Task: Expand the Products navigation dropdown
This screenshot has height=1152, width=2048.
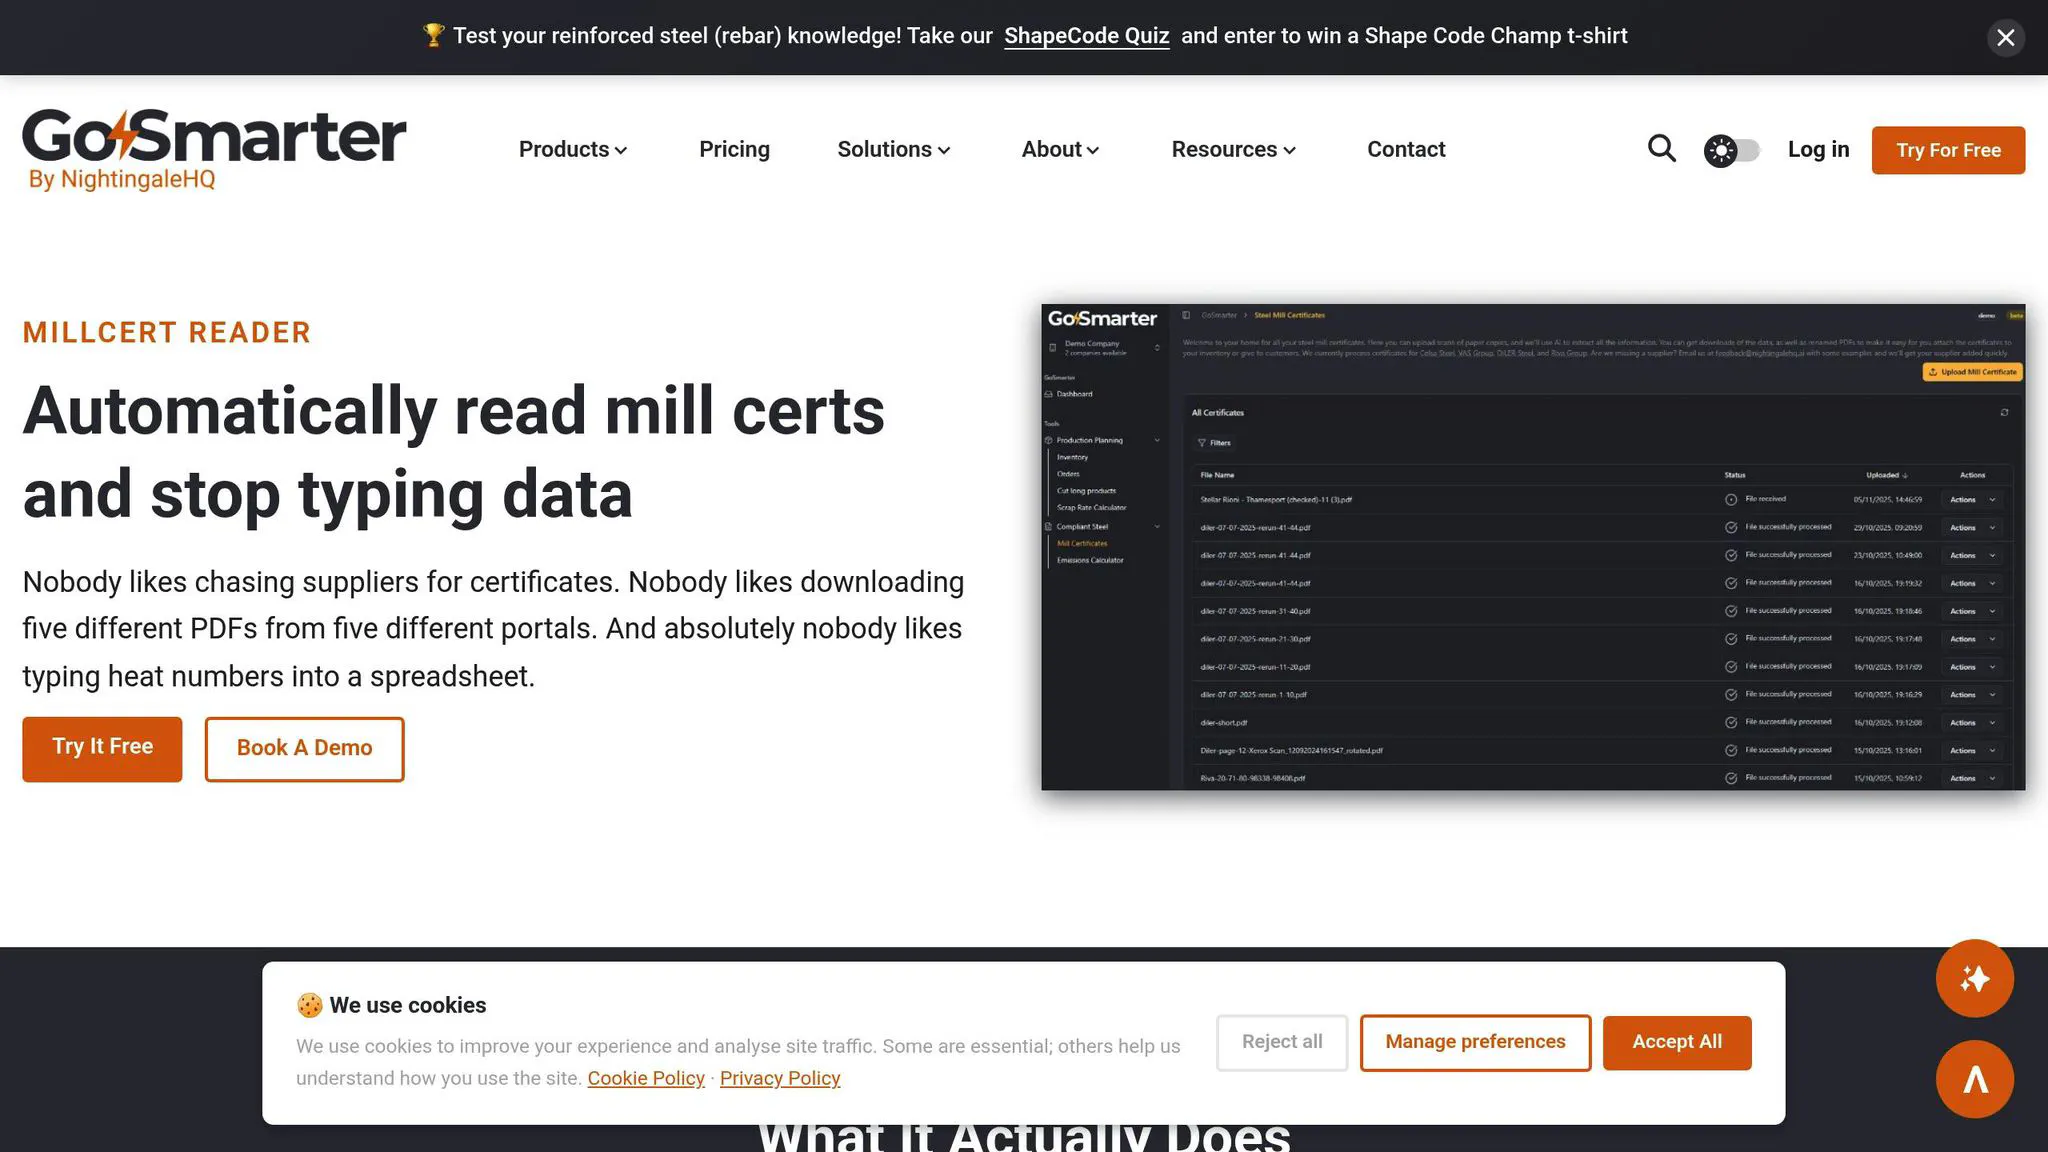Action: pyautogui.click(x=572, y=149)
